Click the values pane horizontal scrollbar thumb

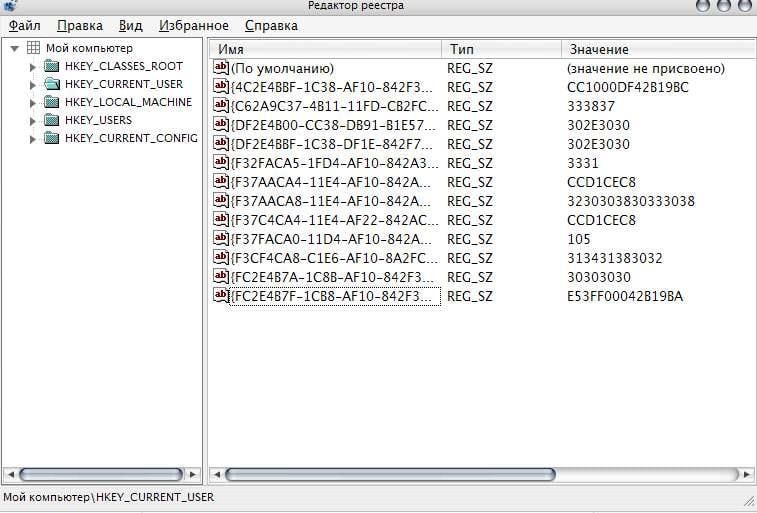tap(390, 474)
